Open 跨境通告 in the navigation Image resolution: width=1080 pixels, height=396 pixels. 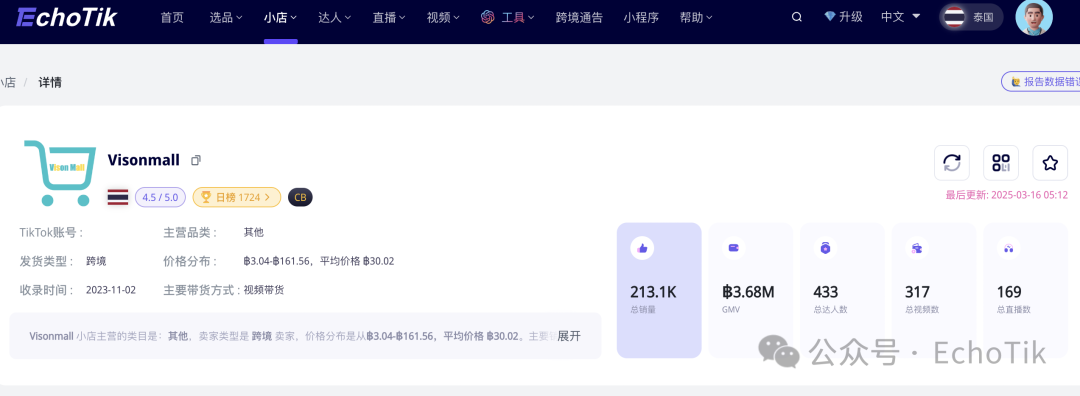point(579,18)
